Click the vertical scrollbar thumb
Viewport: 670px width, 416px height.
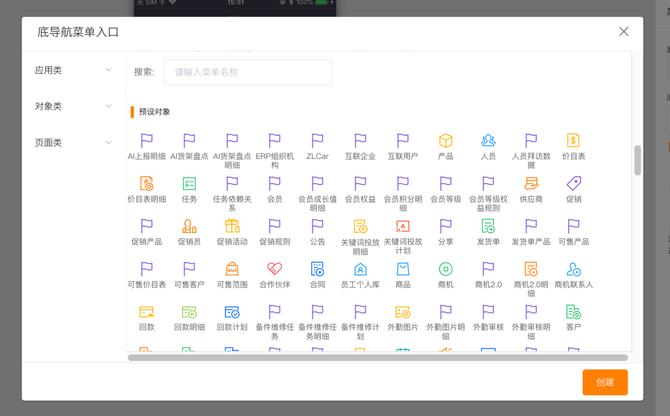pyautogui.click(x=637, y=160)
